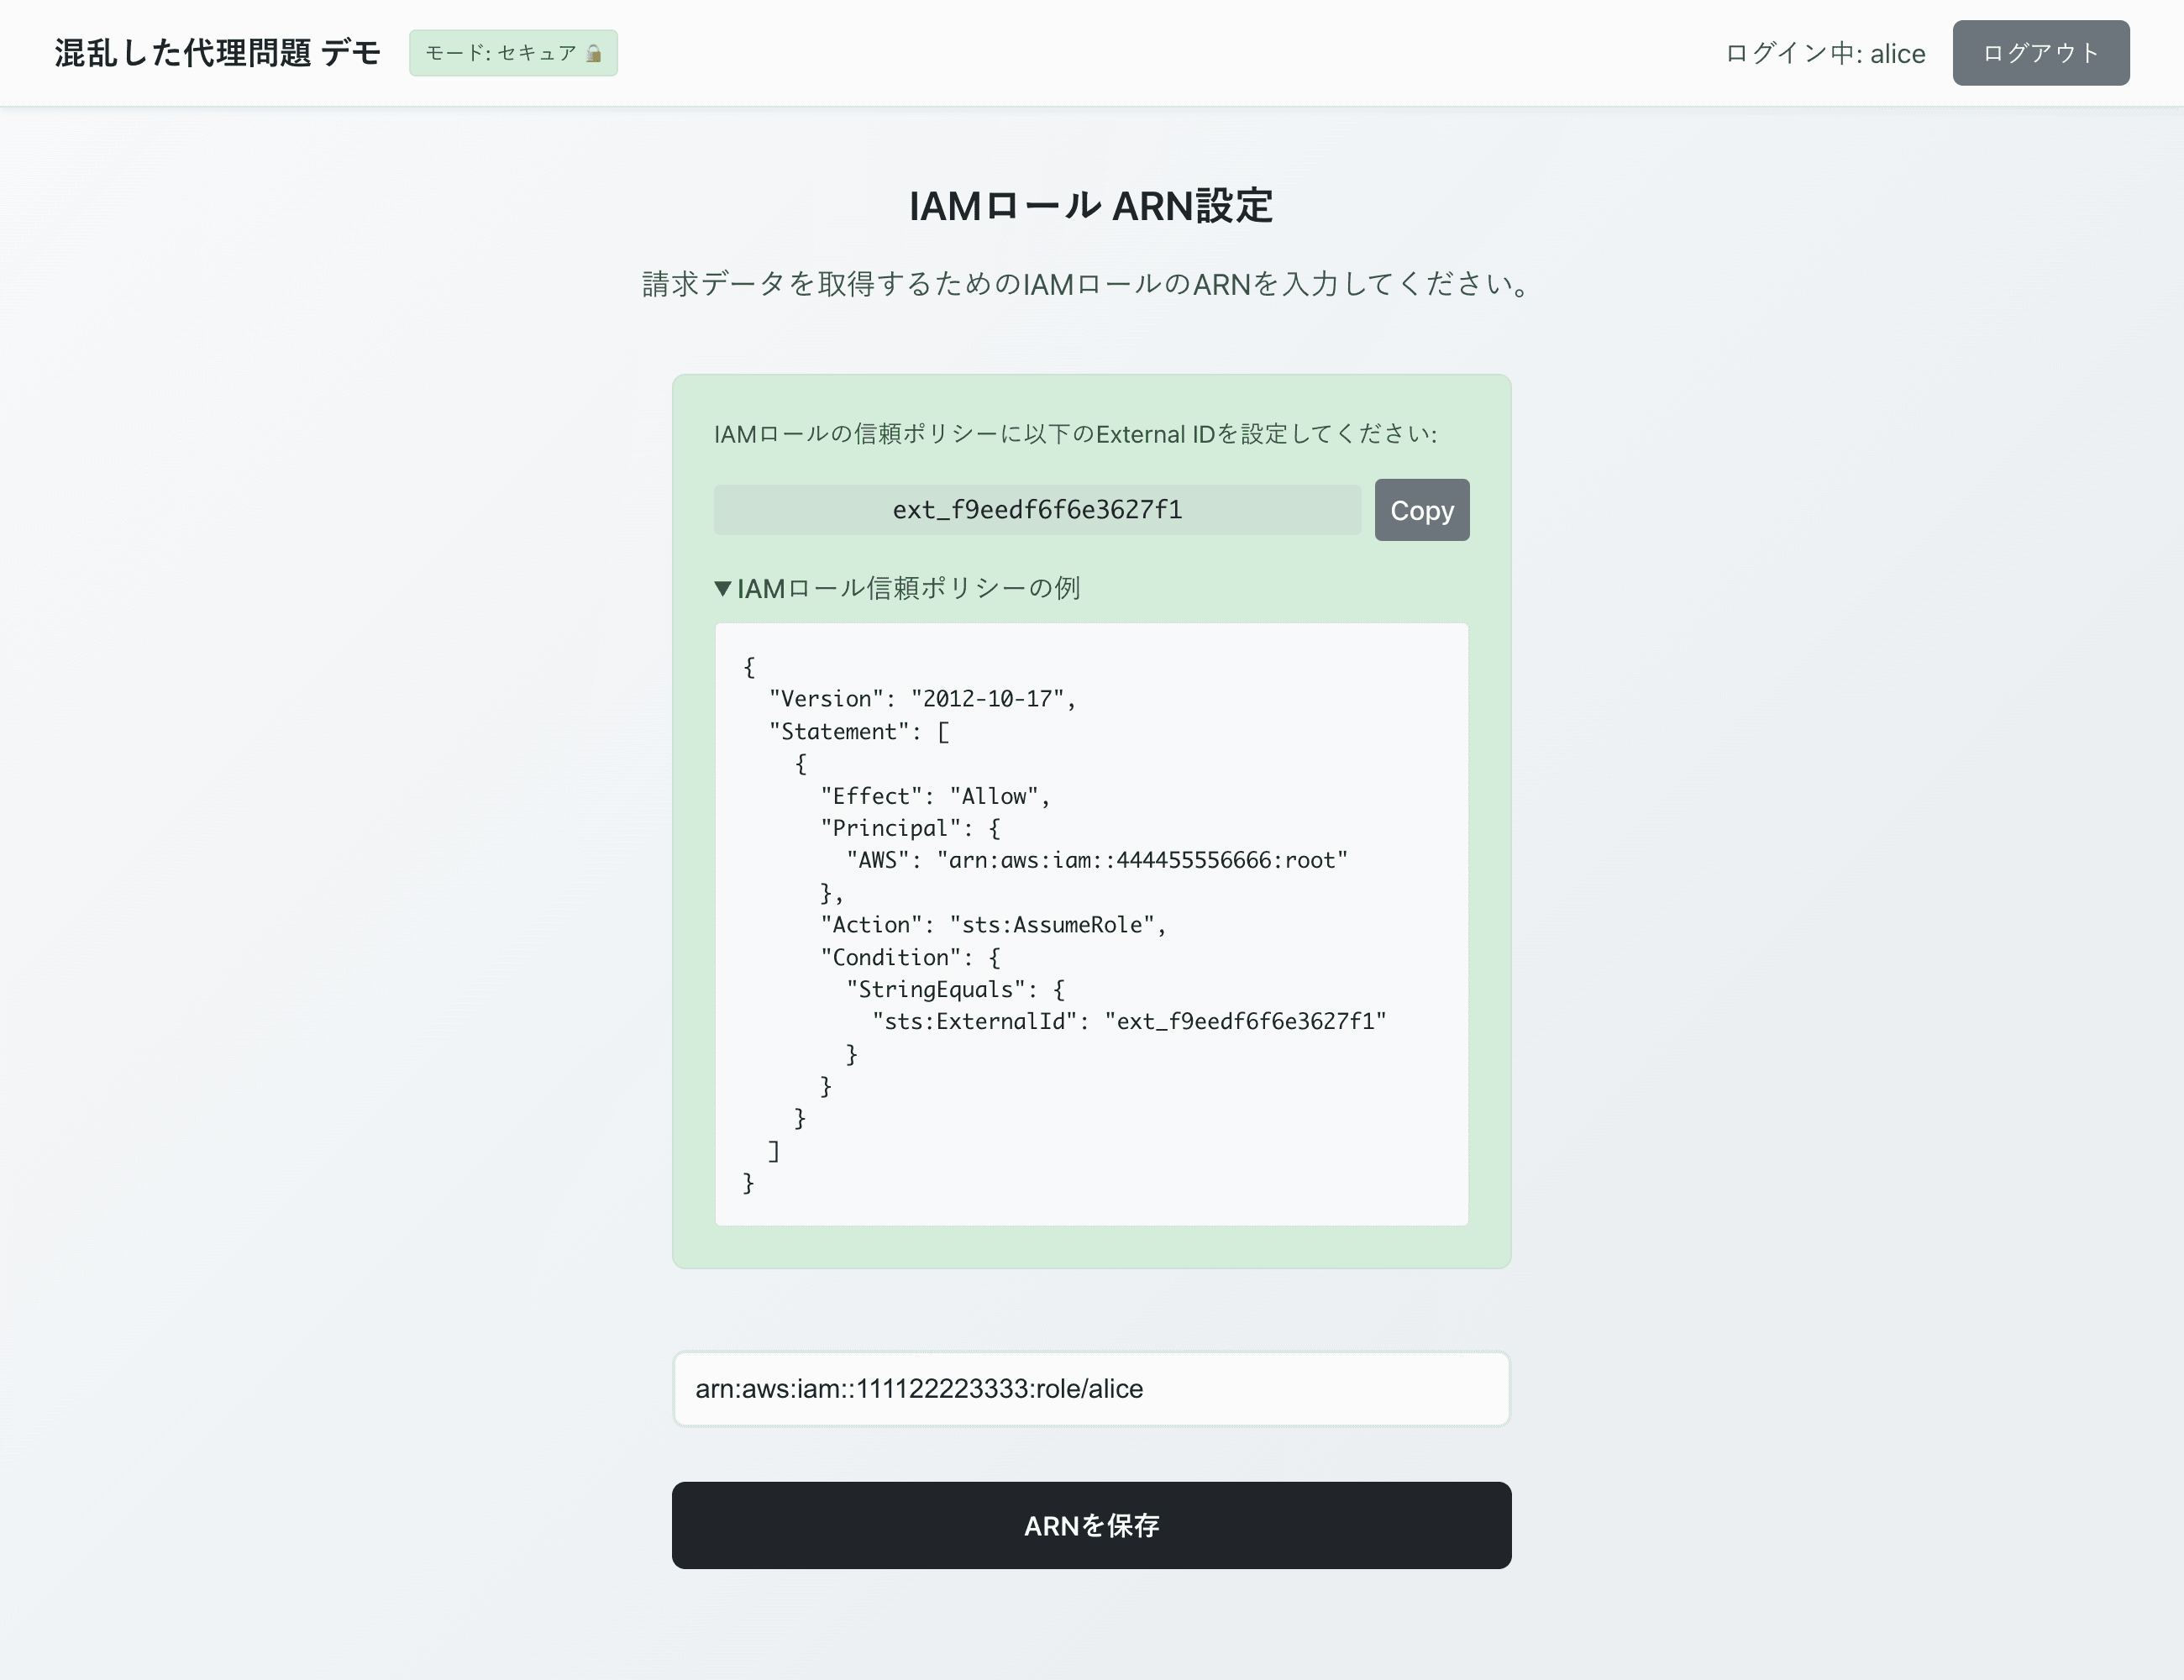Click the ログイン中: alice user label
Viewport: 2184px width, 1680px height.
click(x=1825, y=53)
